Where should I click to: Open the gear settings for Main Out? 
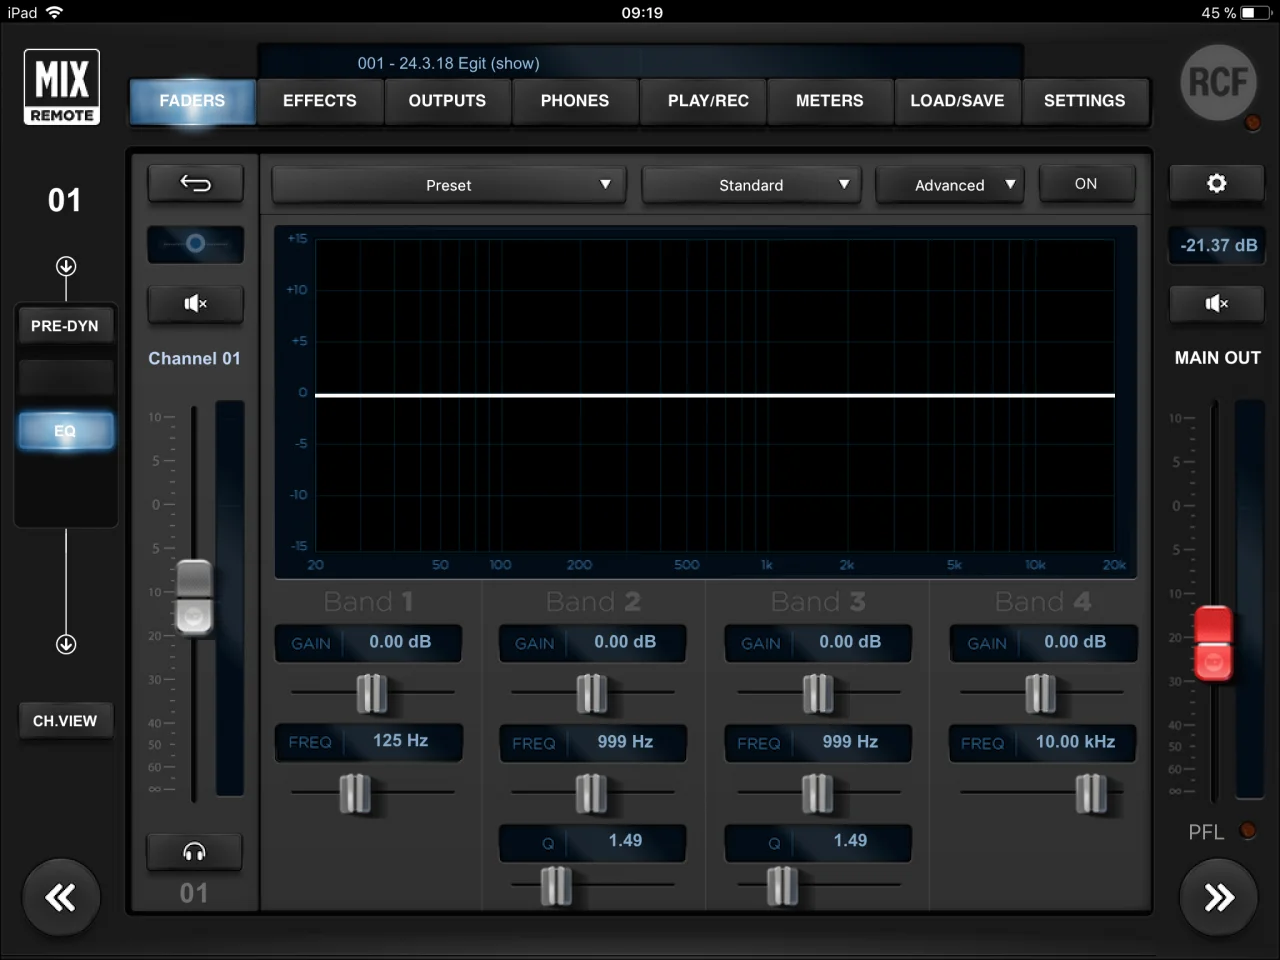[x=1216, y=184]
